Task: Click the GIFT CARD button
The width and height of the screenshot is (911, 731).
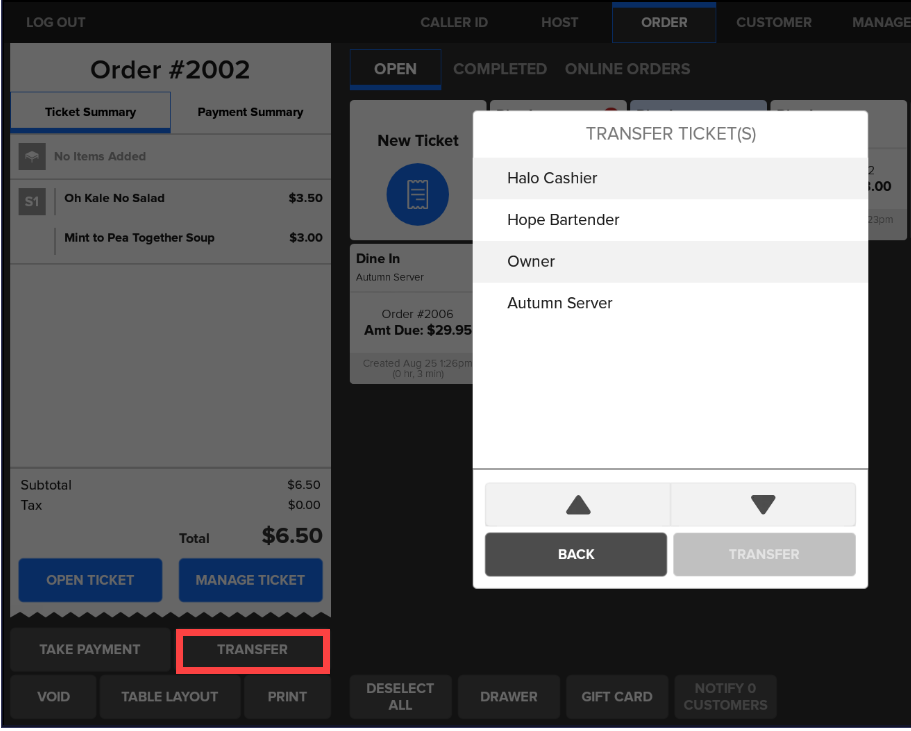Action: click(x=617, y=696)
